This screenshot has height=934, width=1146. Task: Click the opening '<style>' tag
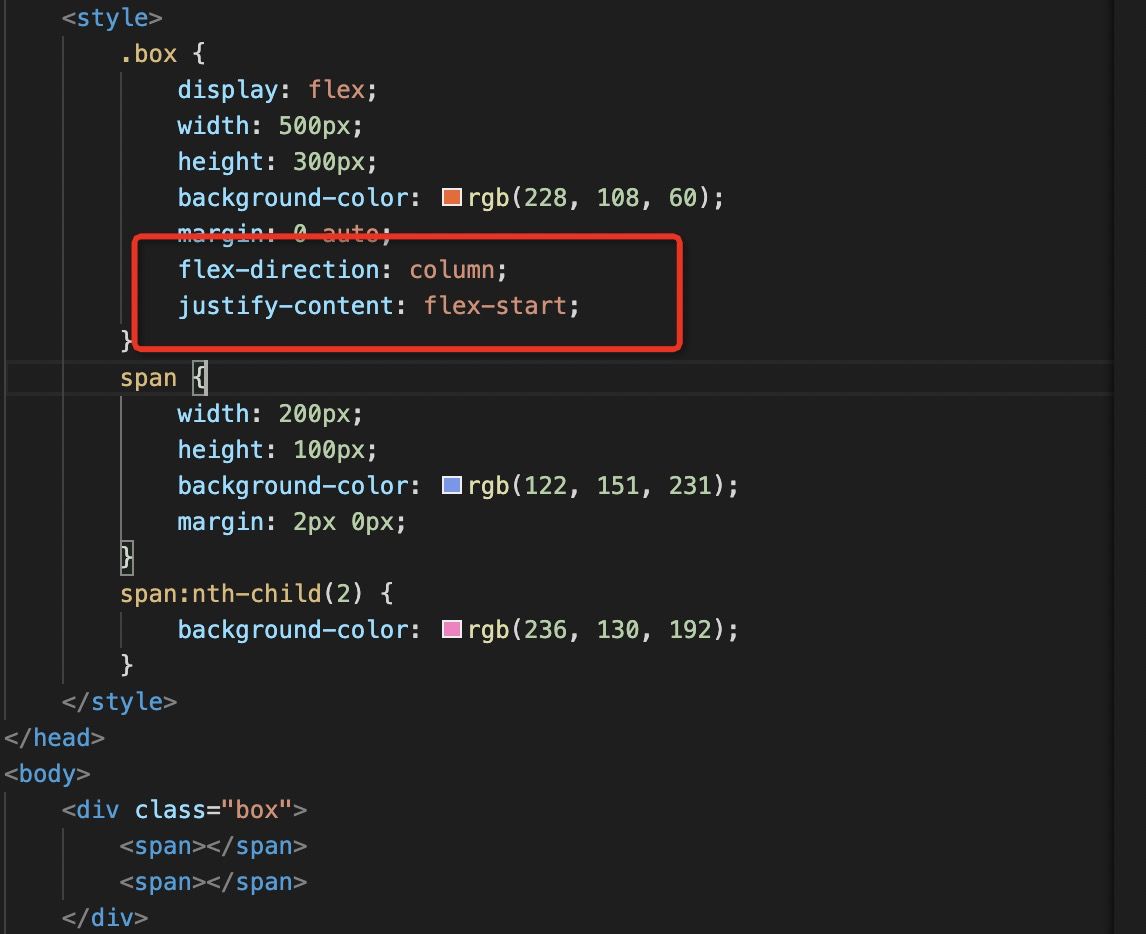tap(112, 18)
